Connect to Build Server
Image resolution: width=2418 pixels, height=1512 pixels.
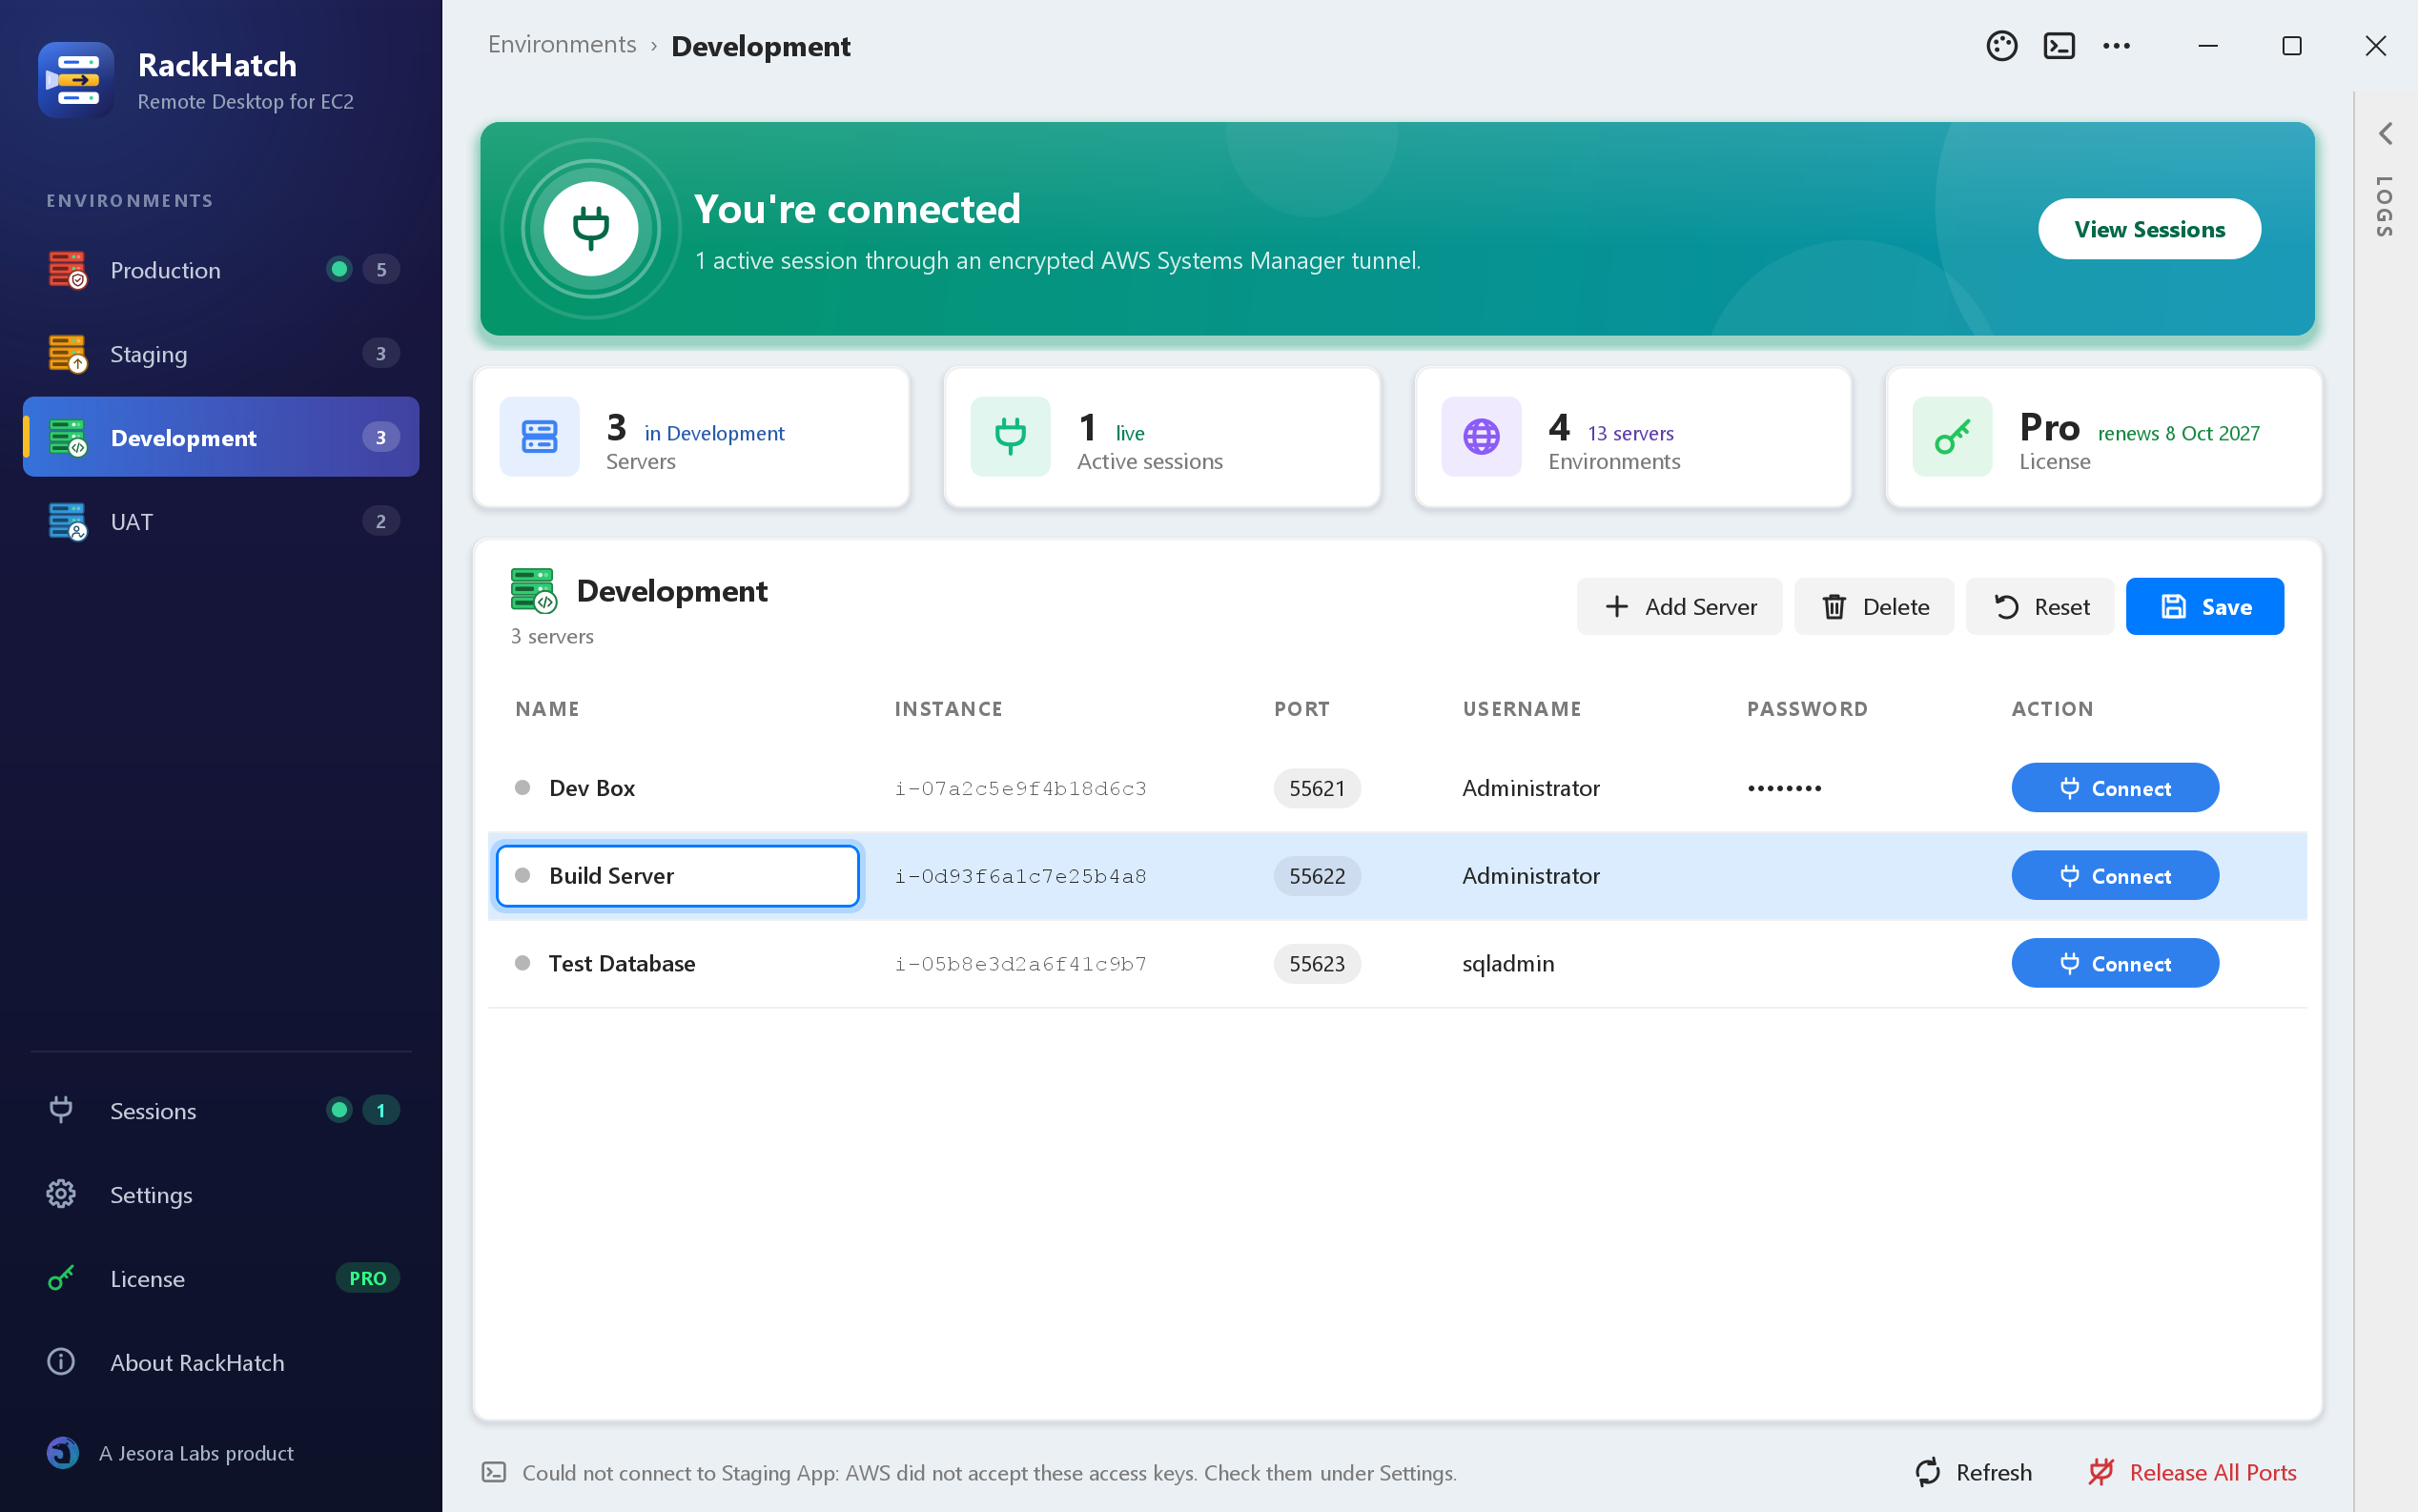[2115, 876]
